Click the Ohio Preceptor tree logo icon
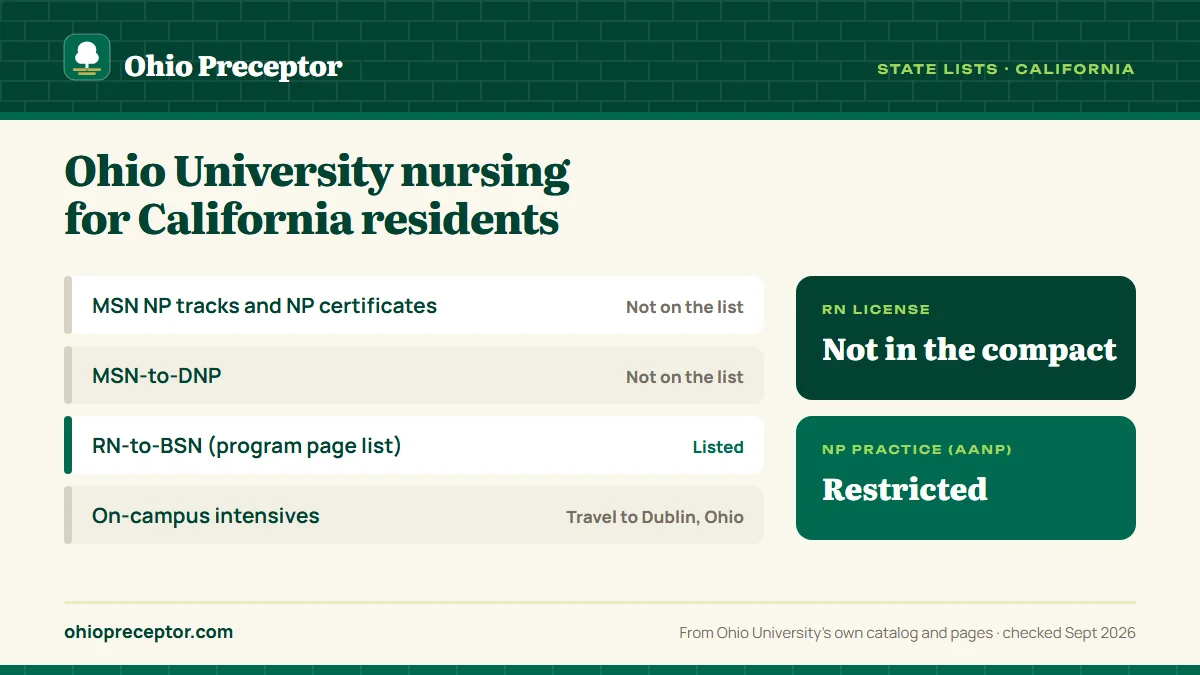This screenshot has height=675, width=1200. (x=87, y=57)
